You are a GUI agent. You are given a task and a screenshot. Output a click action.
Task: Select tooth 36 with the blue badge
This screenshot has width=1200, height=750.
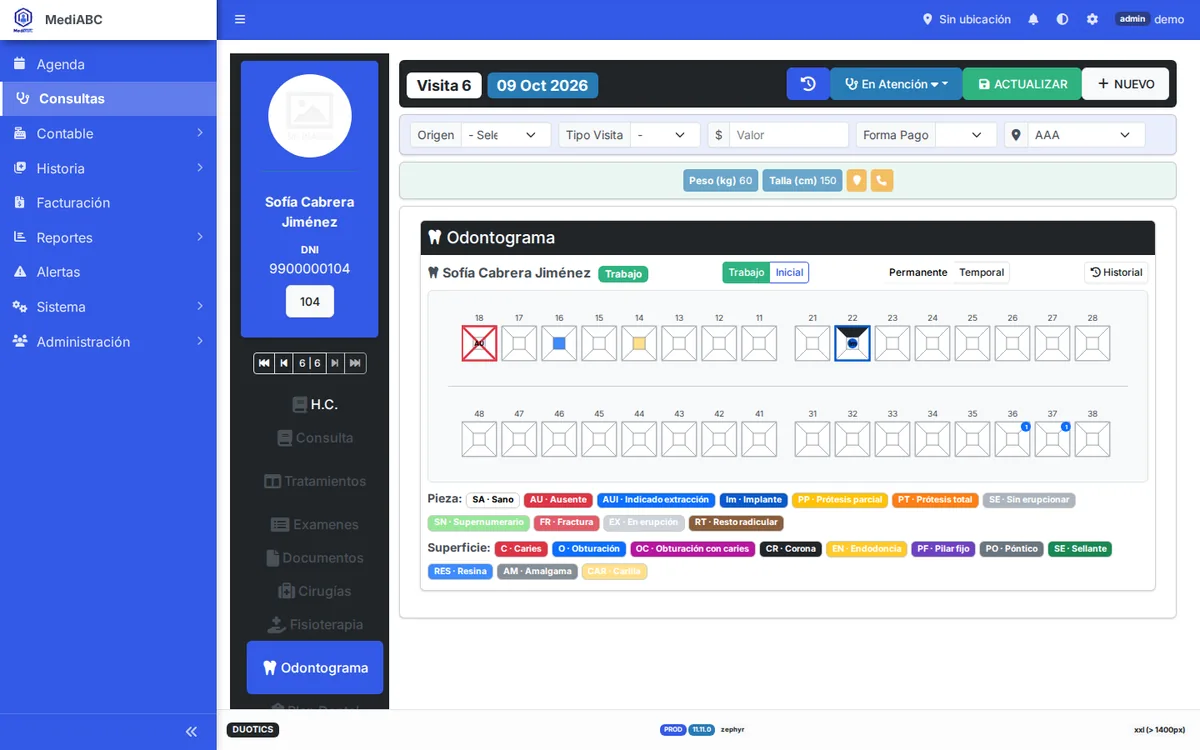coord(1012,440)
